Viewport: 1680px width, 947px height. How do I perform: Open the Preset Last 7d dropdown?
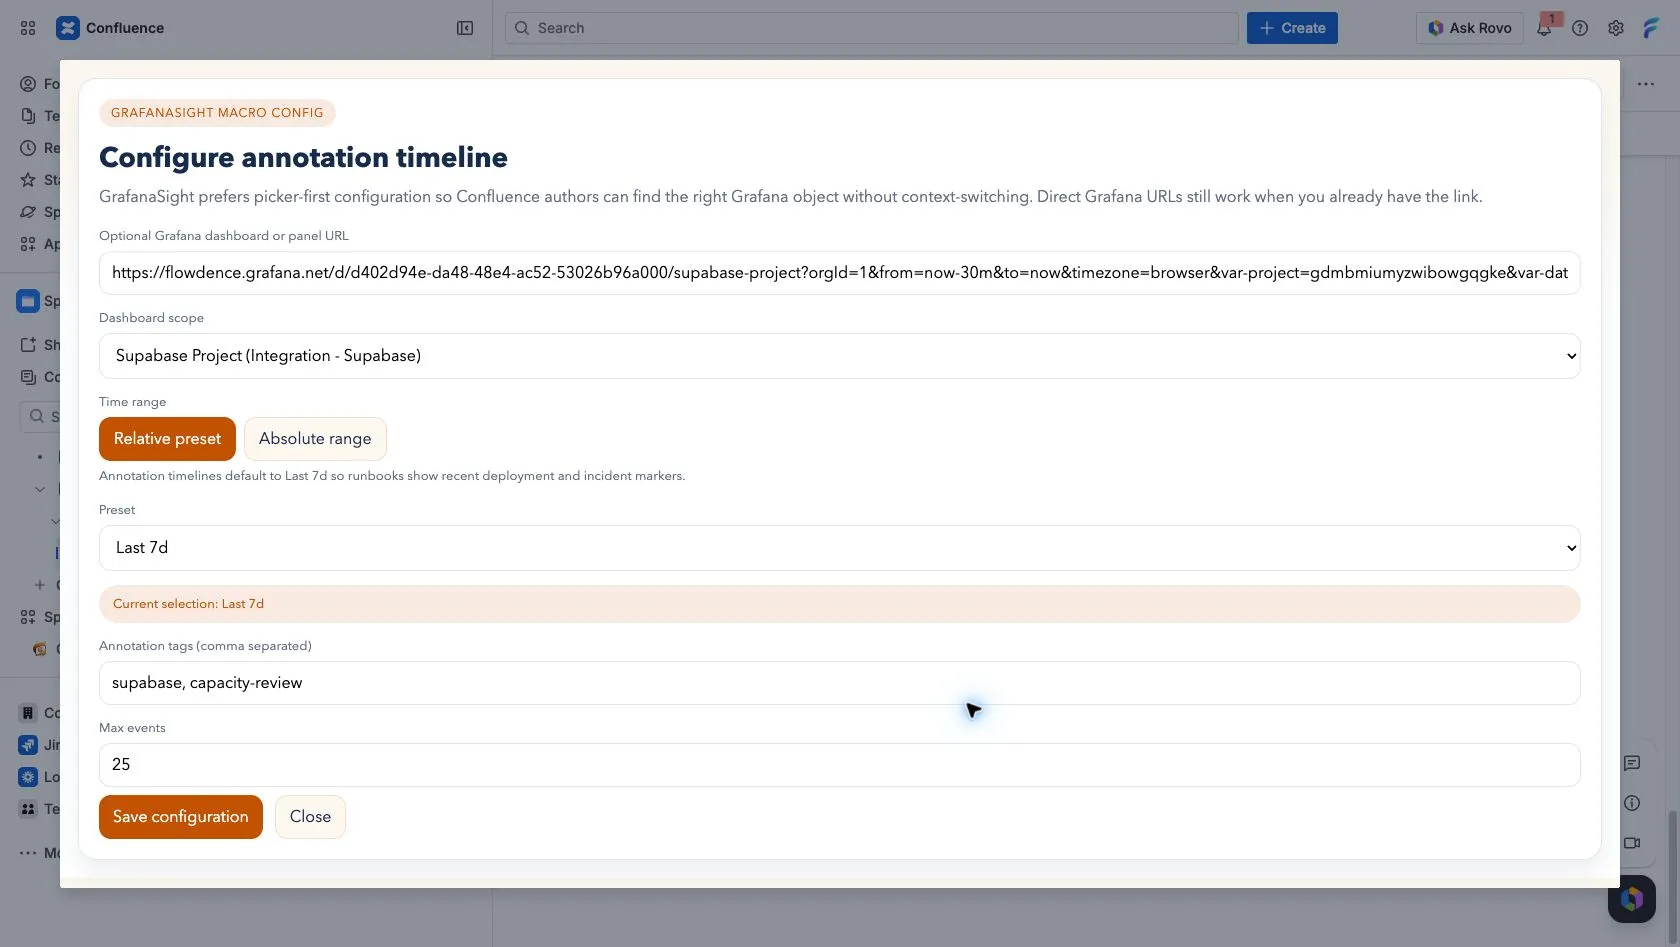tap(839, 548)
